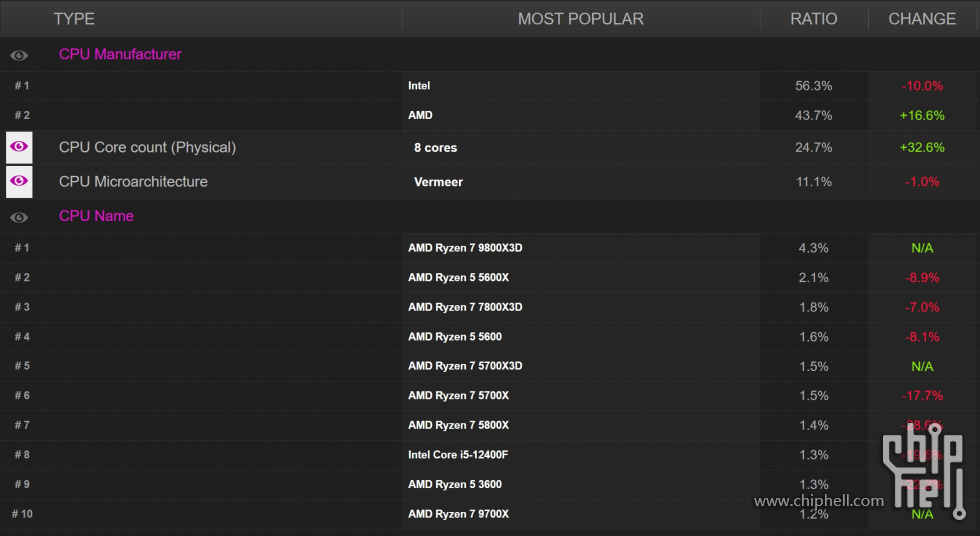Click the MOST POPULAR column header
Screen dimensions: 980x536
tap(581, 19)
